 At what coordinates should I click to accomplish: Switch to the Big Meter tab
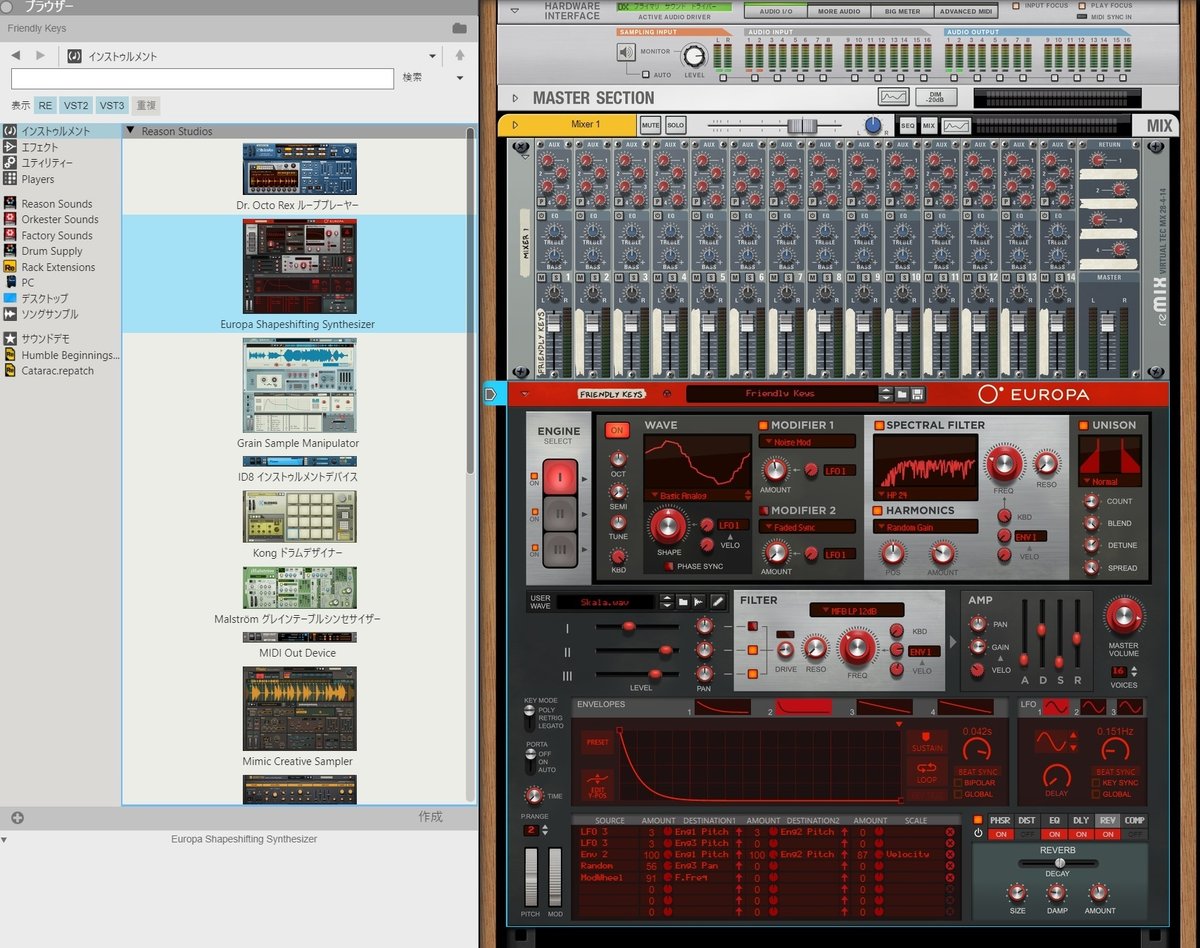tap(903, 11)
